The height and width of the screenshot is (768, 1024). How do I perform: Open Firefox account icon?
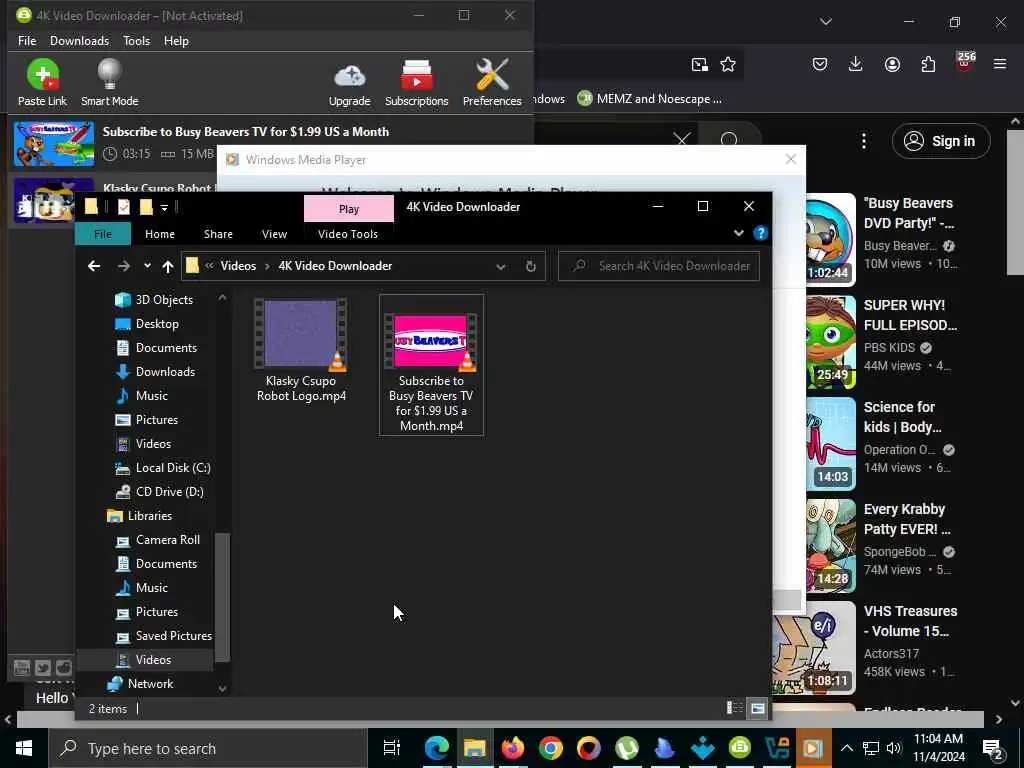[892, 64]
